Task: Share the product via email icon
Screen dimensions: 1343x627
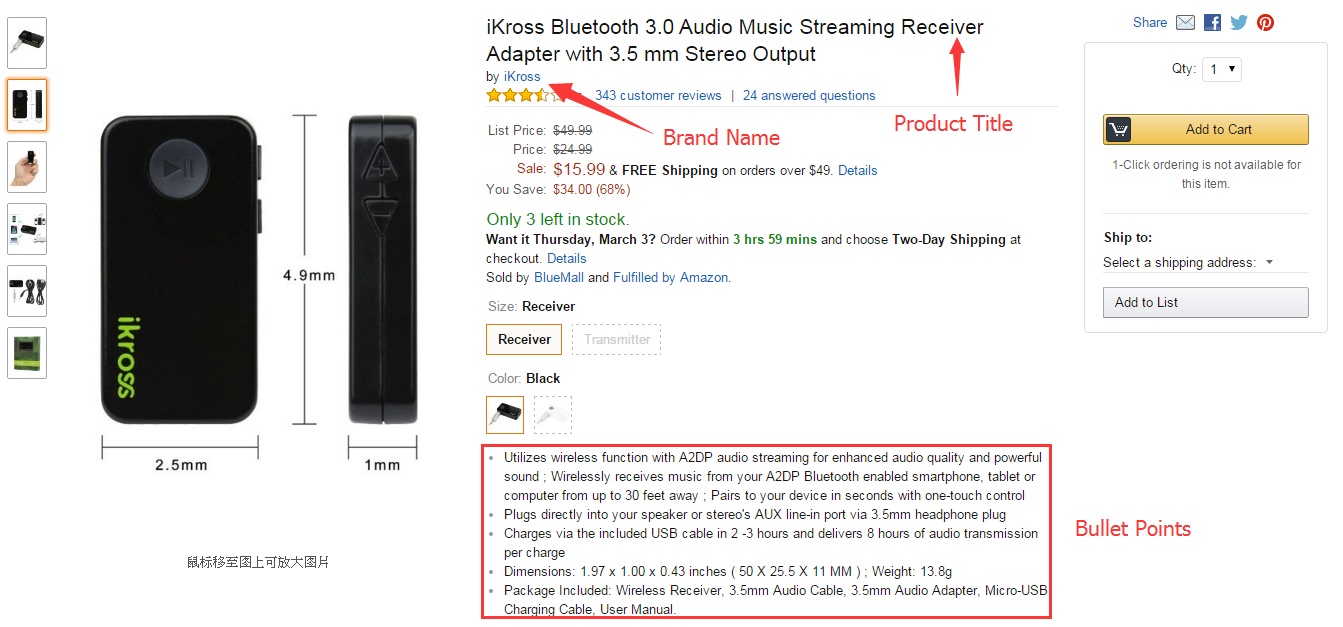Action: point(1185,22)
